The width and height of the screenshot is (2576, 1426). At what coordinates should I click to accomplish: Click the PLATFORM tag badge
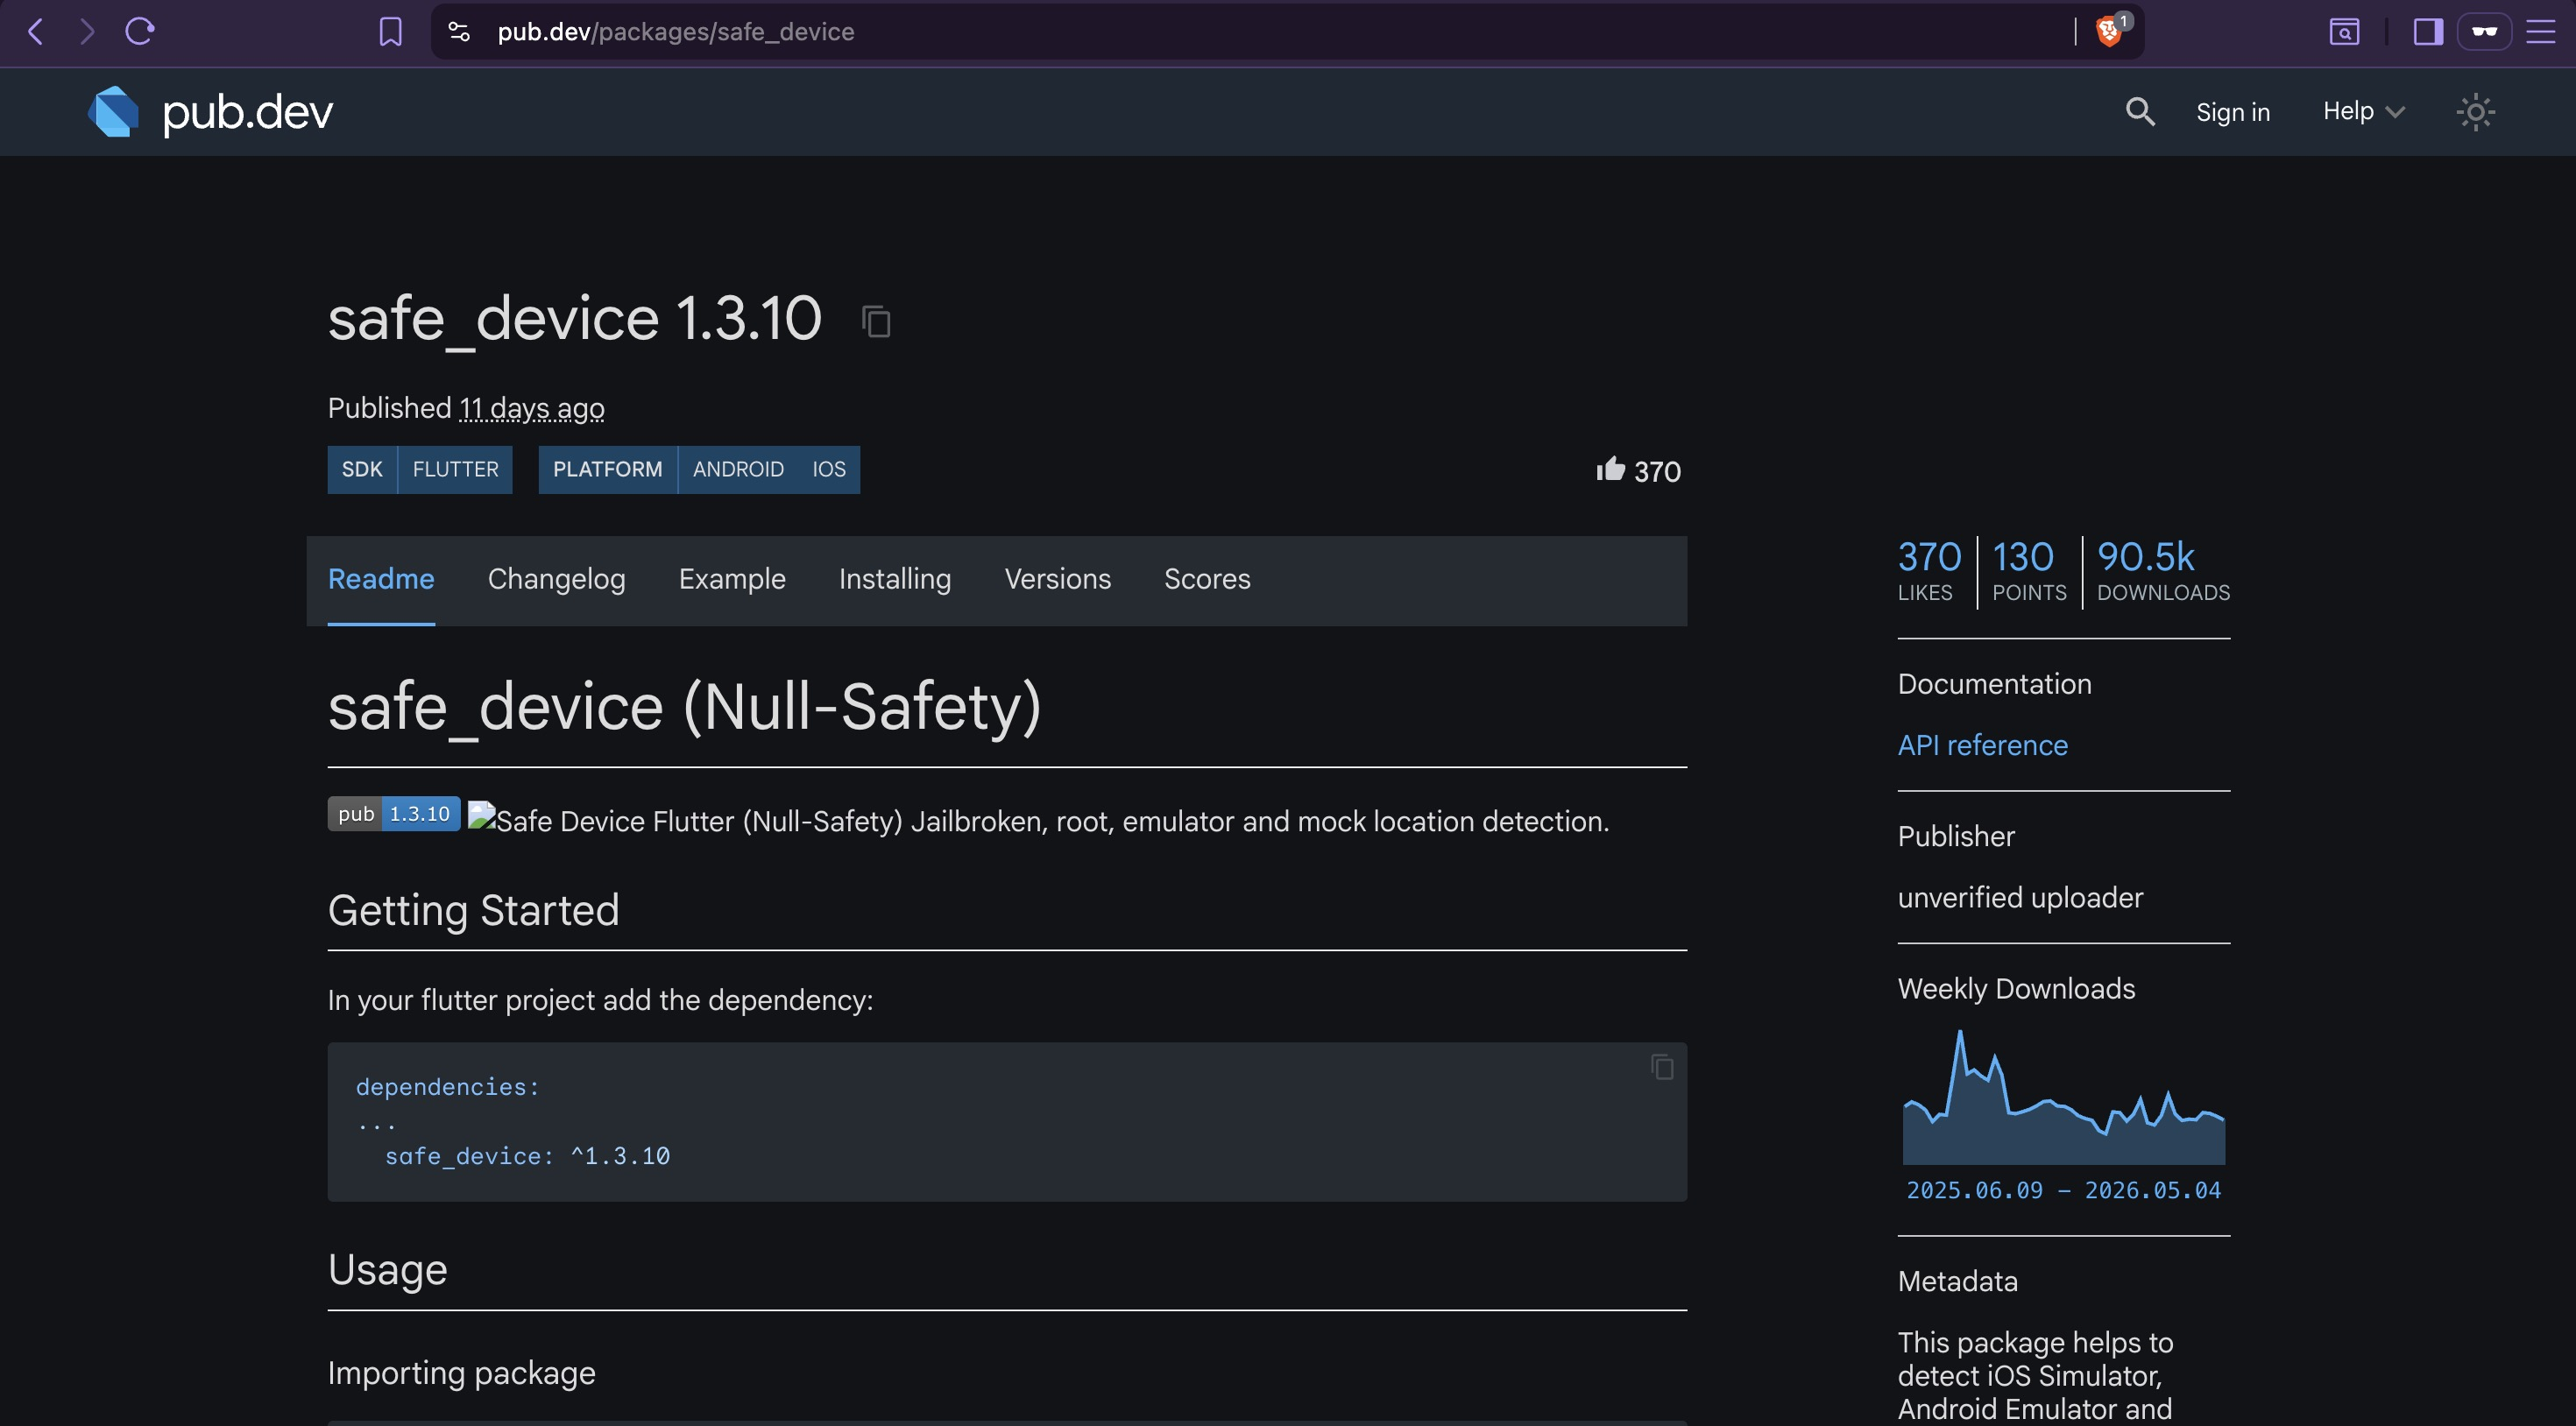pyautogui.click(x=607, y=469)
